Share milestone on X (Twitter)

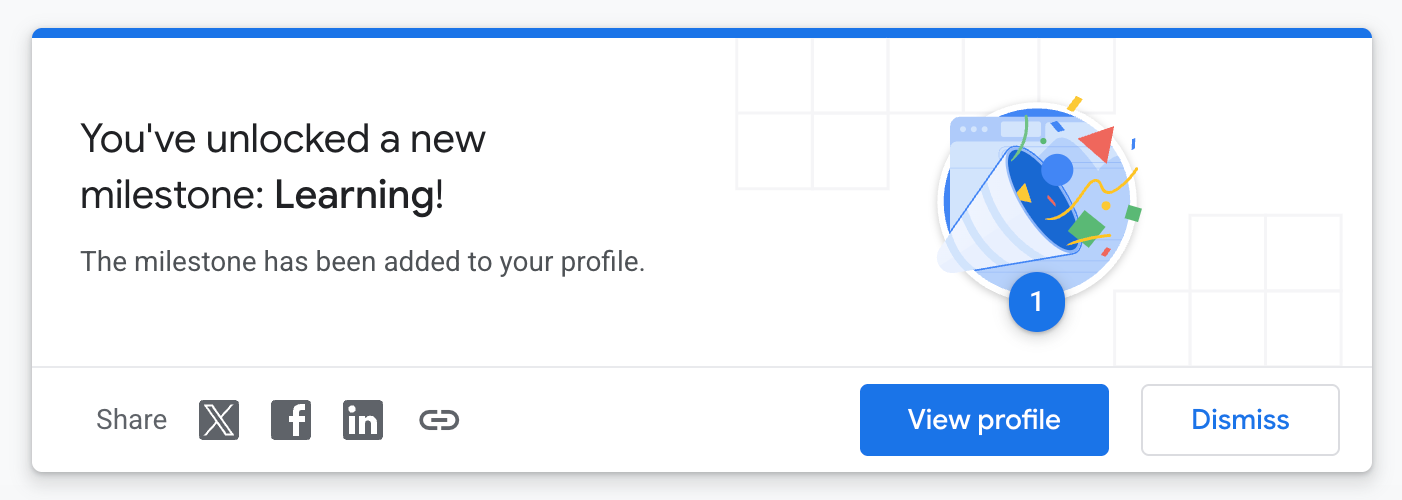click(x=219, y=420)
